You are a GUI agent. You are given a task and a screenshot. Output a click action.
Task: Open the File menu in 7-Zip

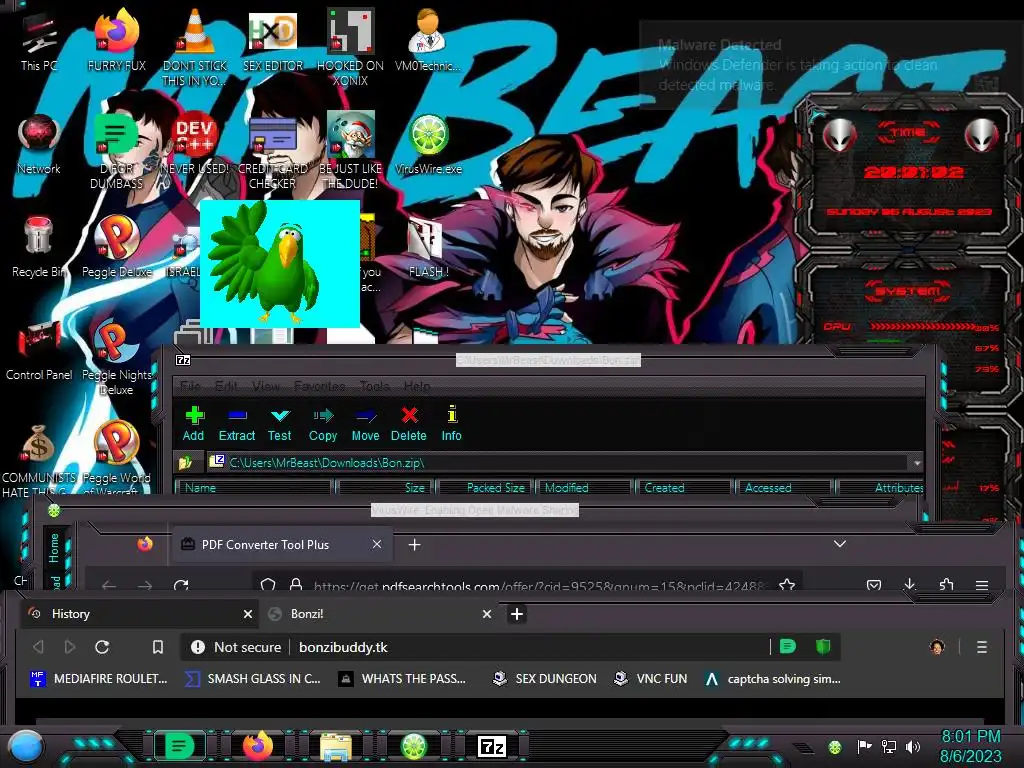[x=190, y=386]
